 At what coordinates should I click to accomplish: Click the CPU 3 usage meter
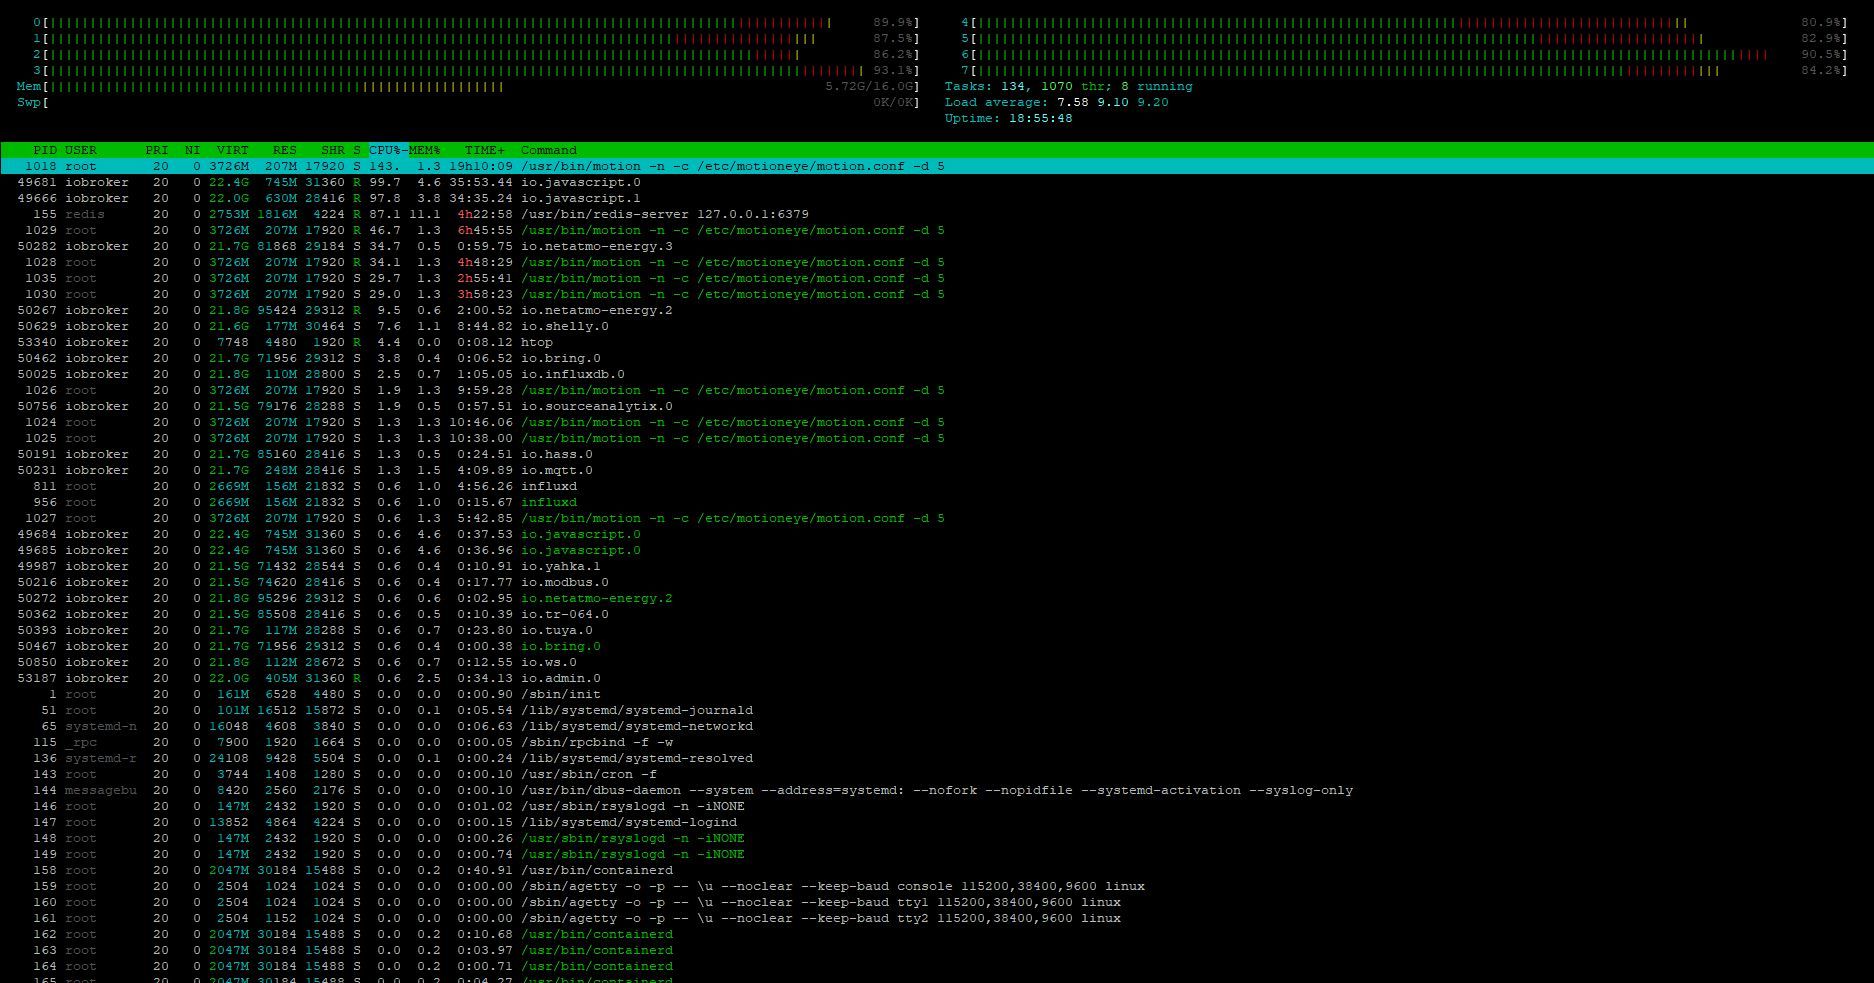476,70
